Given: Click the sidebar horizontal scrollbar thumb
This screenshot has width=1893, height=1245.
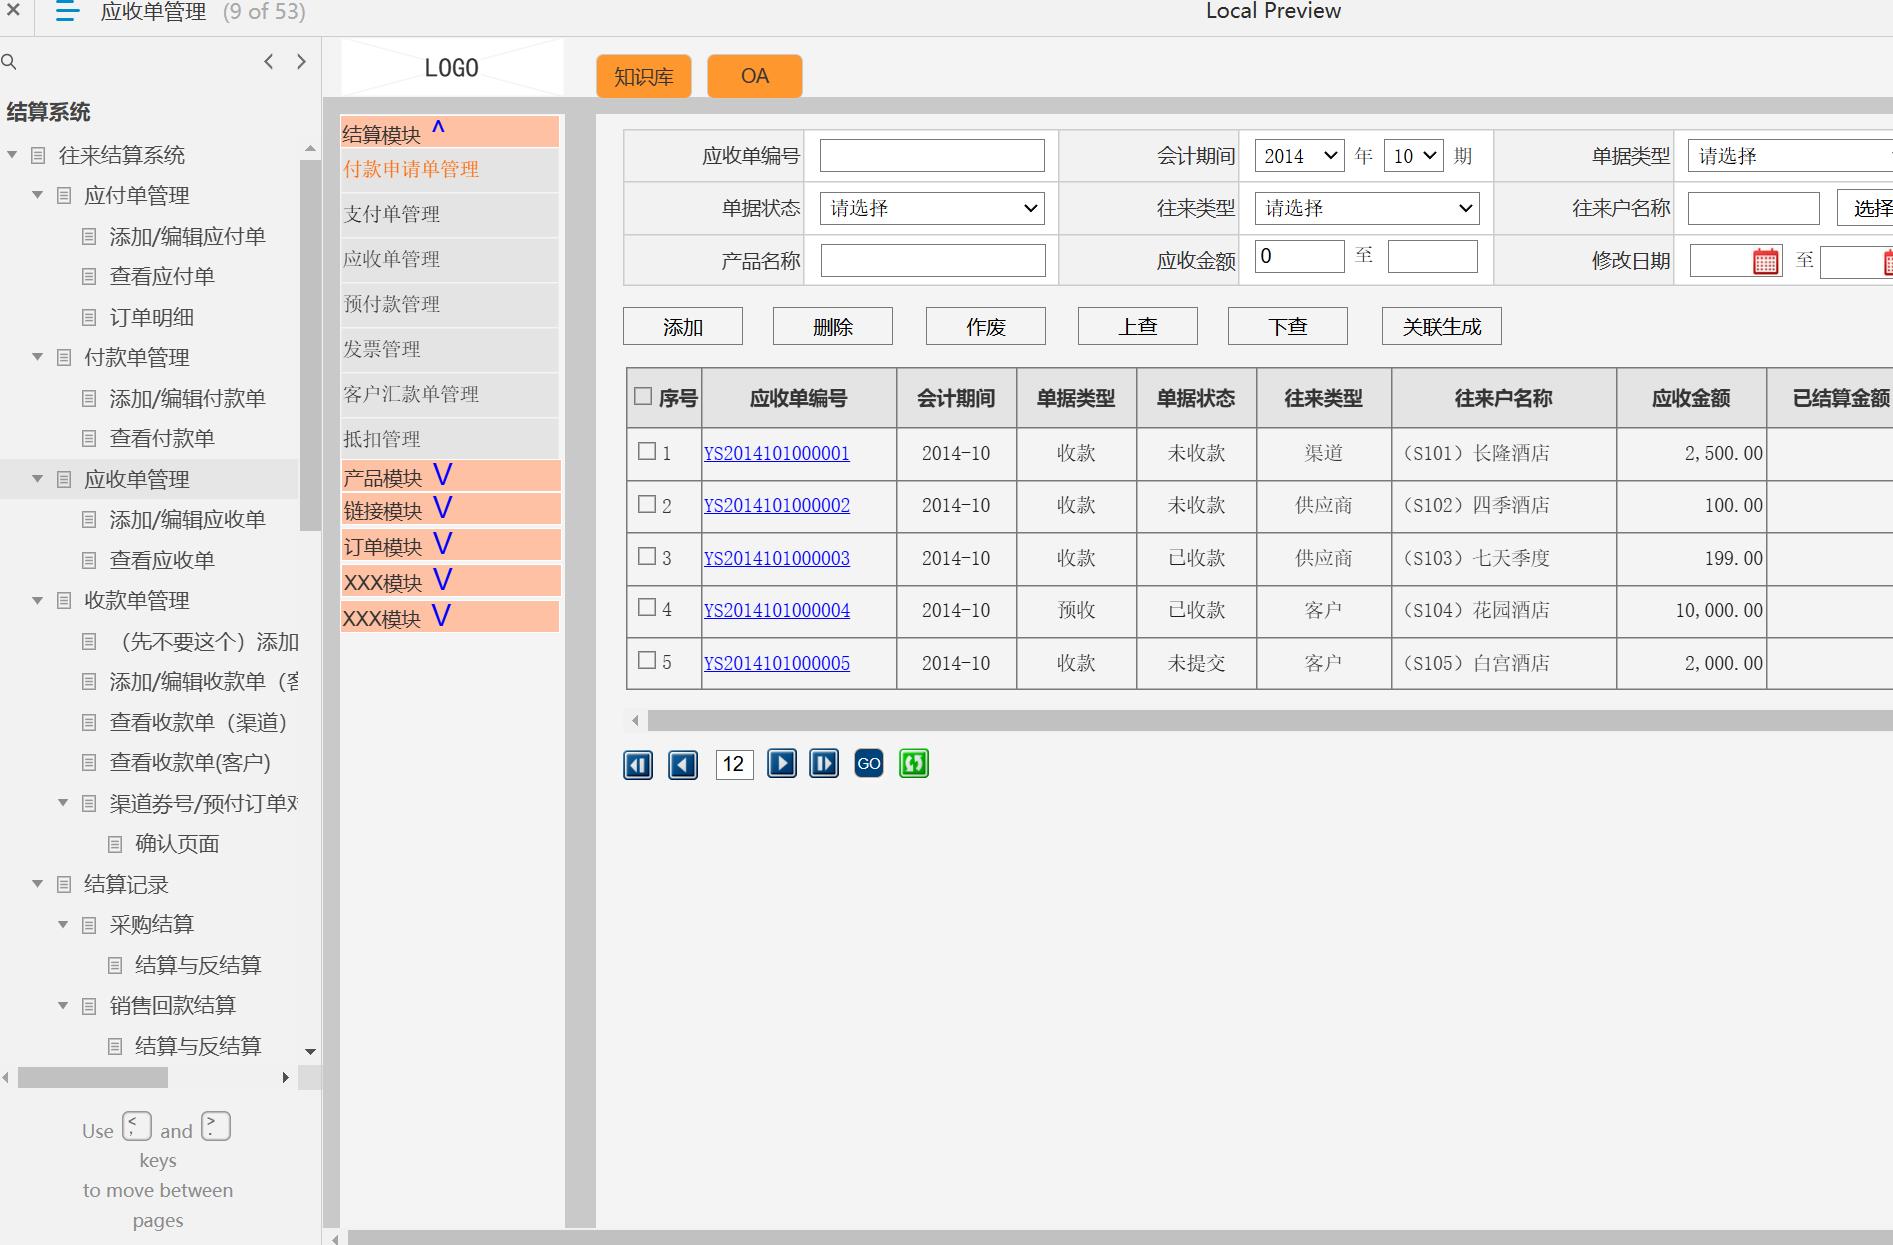Looking at the screenshot, I should click(93, 1078).
